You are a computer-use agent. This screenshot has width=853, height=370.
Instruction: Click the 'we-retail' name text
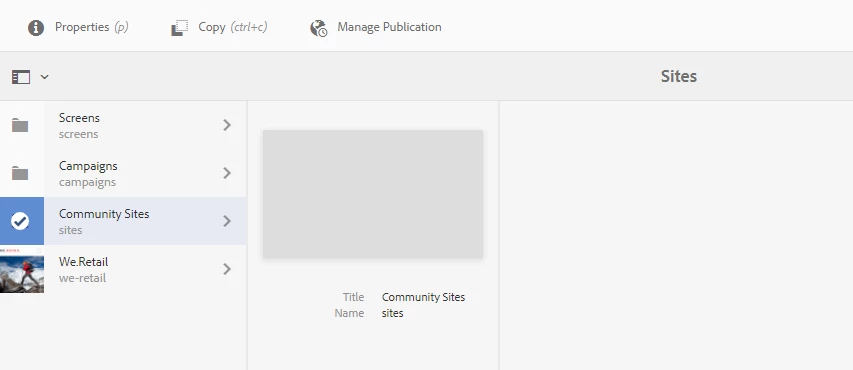(x=82, y=278)
